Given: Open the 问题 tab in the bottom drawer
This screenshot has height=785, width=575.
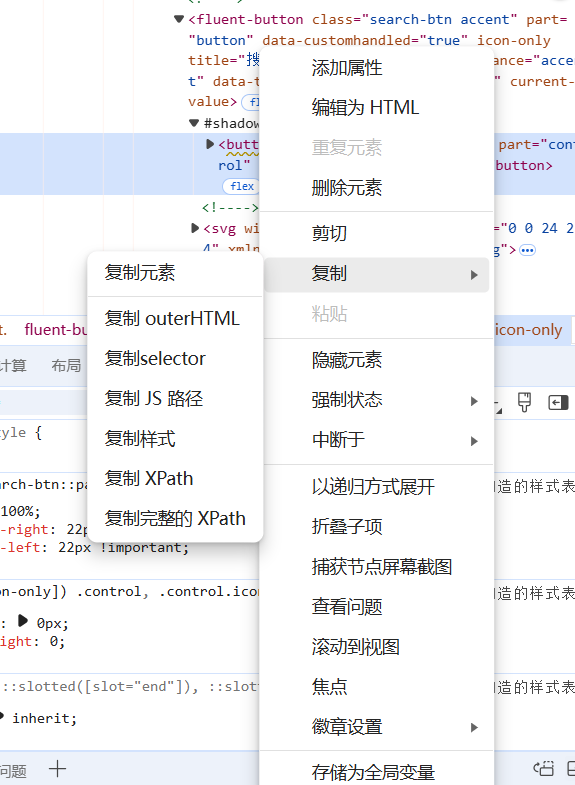Looking at the screenshot, I should click(x=13, y=771).
